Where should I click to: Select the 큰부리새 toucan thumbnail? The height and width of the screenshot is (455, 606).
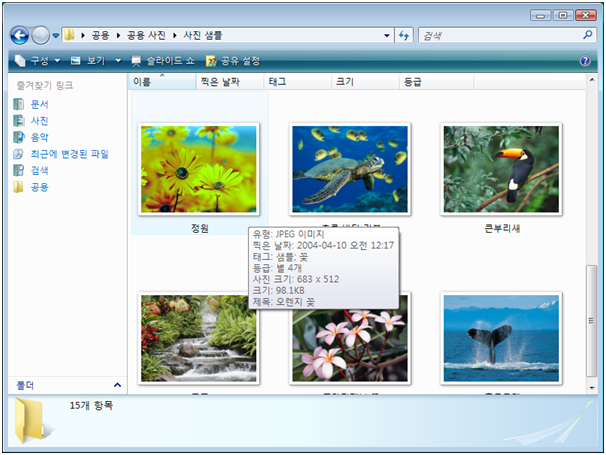tap(501, 169)
